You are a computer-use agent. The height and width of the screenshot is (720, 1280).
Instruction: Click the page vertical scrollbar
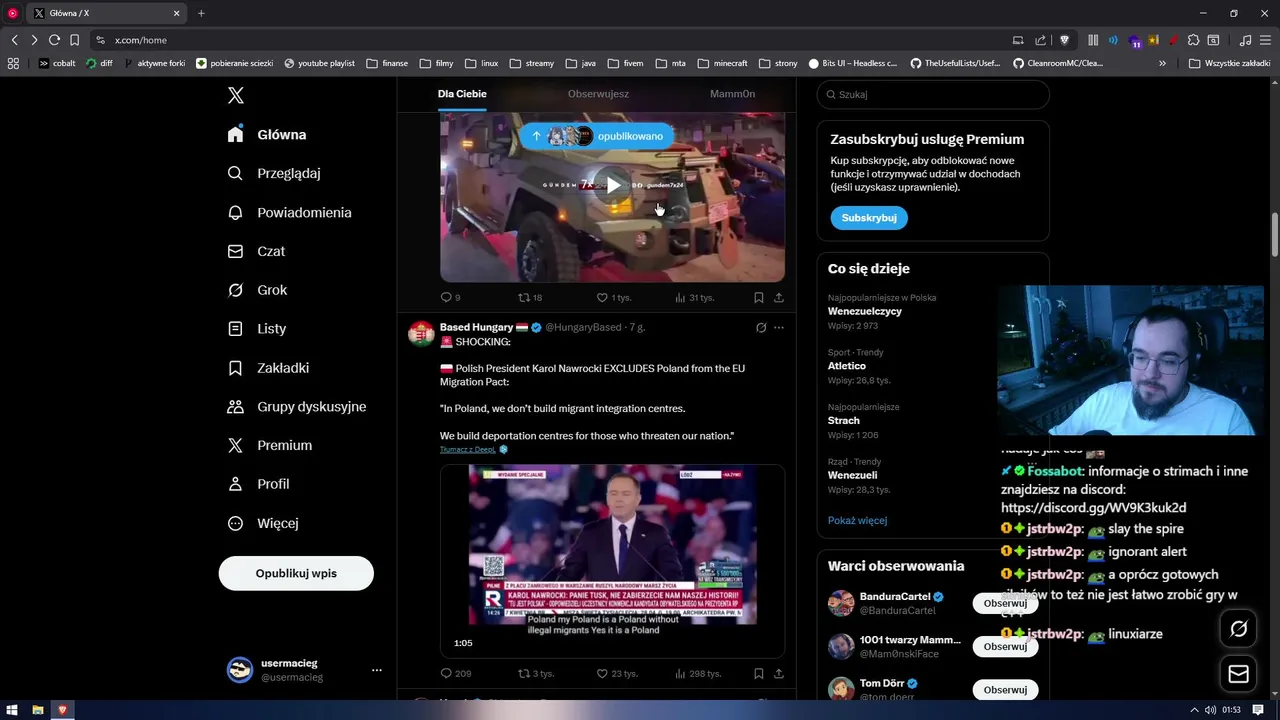[1274, 235]
